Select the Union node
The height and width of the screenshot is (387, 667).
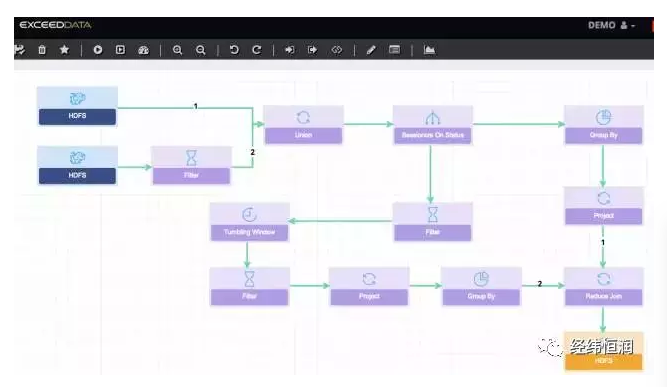click(x=303, y=125)
